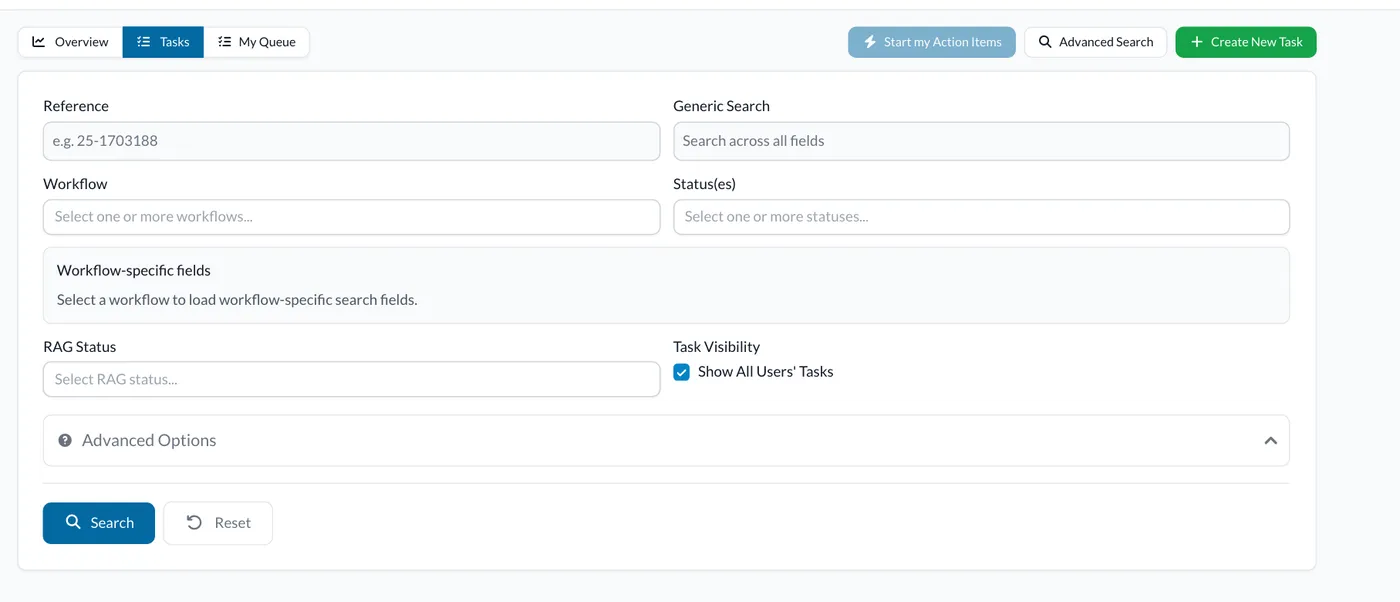This screenshot has width=1400, height=602.
Task: Click Start my Action Items button
Action: (932, 42)
